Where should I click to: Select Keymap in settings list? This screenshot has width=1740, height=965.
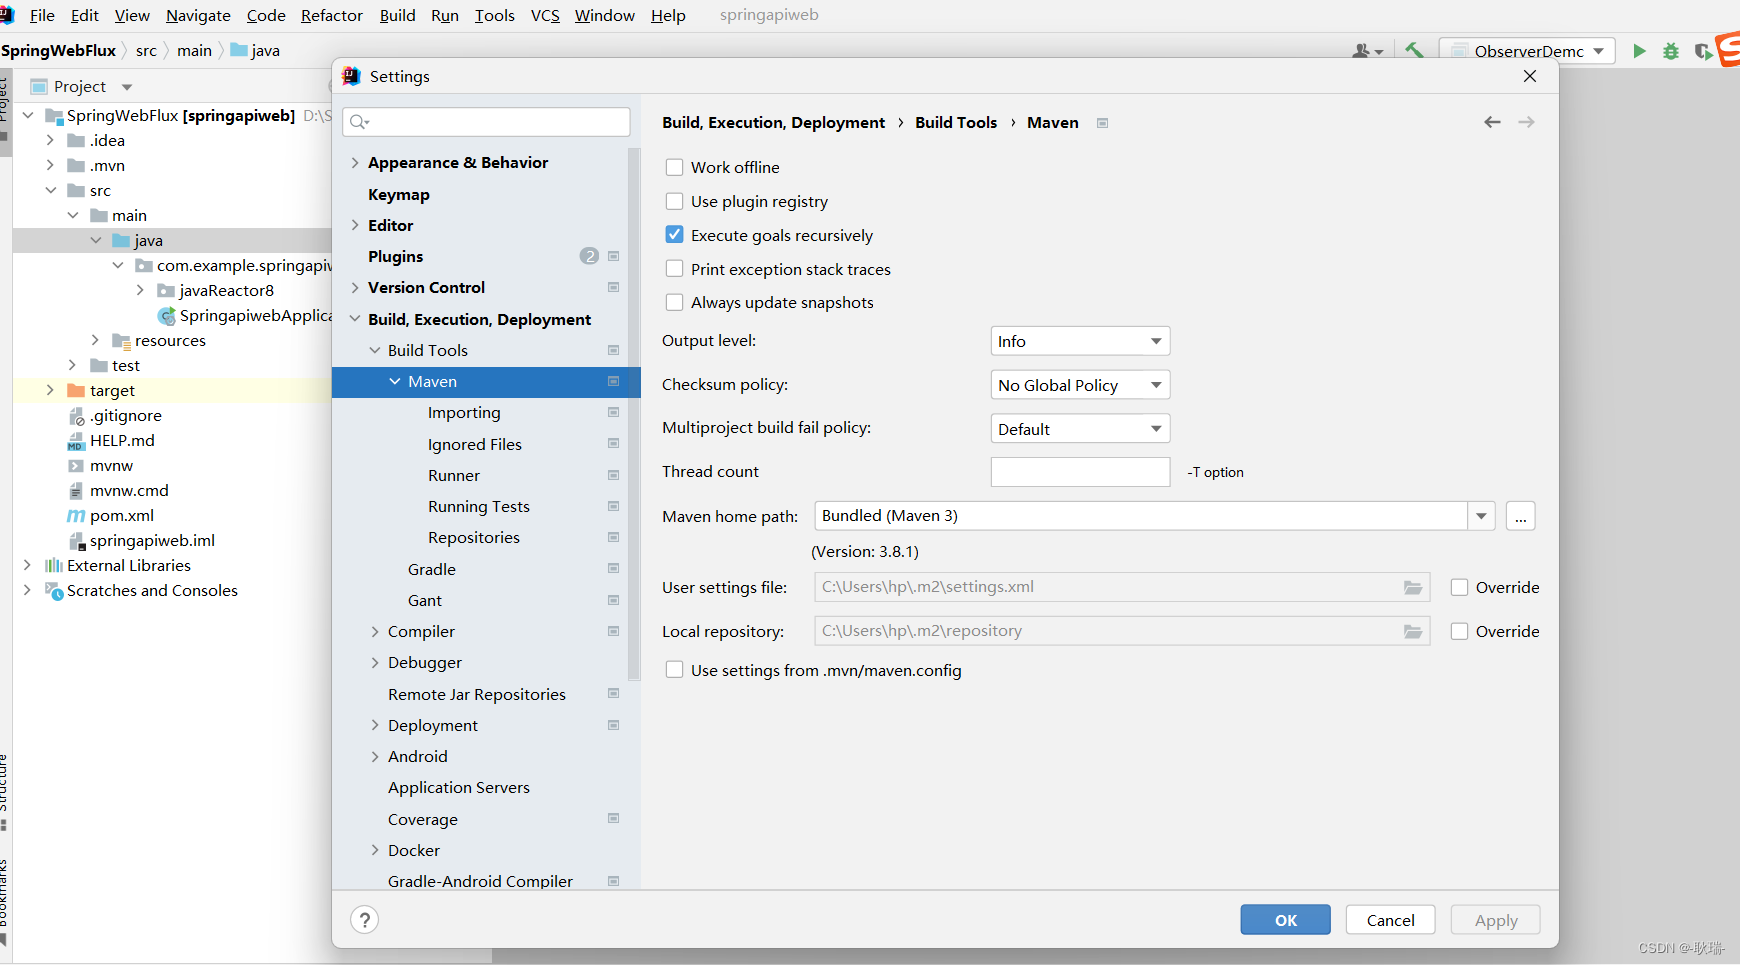[x=399, y=194]
